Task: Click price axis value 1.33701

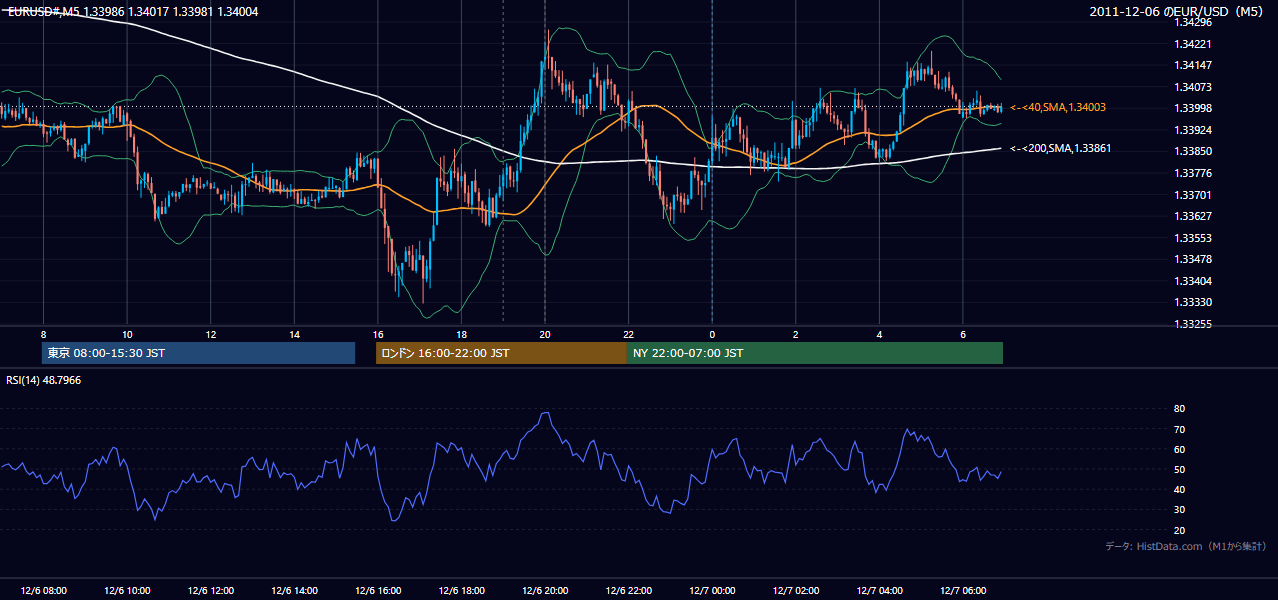Action: 1194,195
